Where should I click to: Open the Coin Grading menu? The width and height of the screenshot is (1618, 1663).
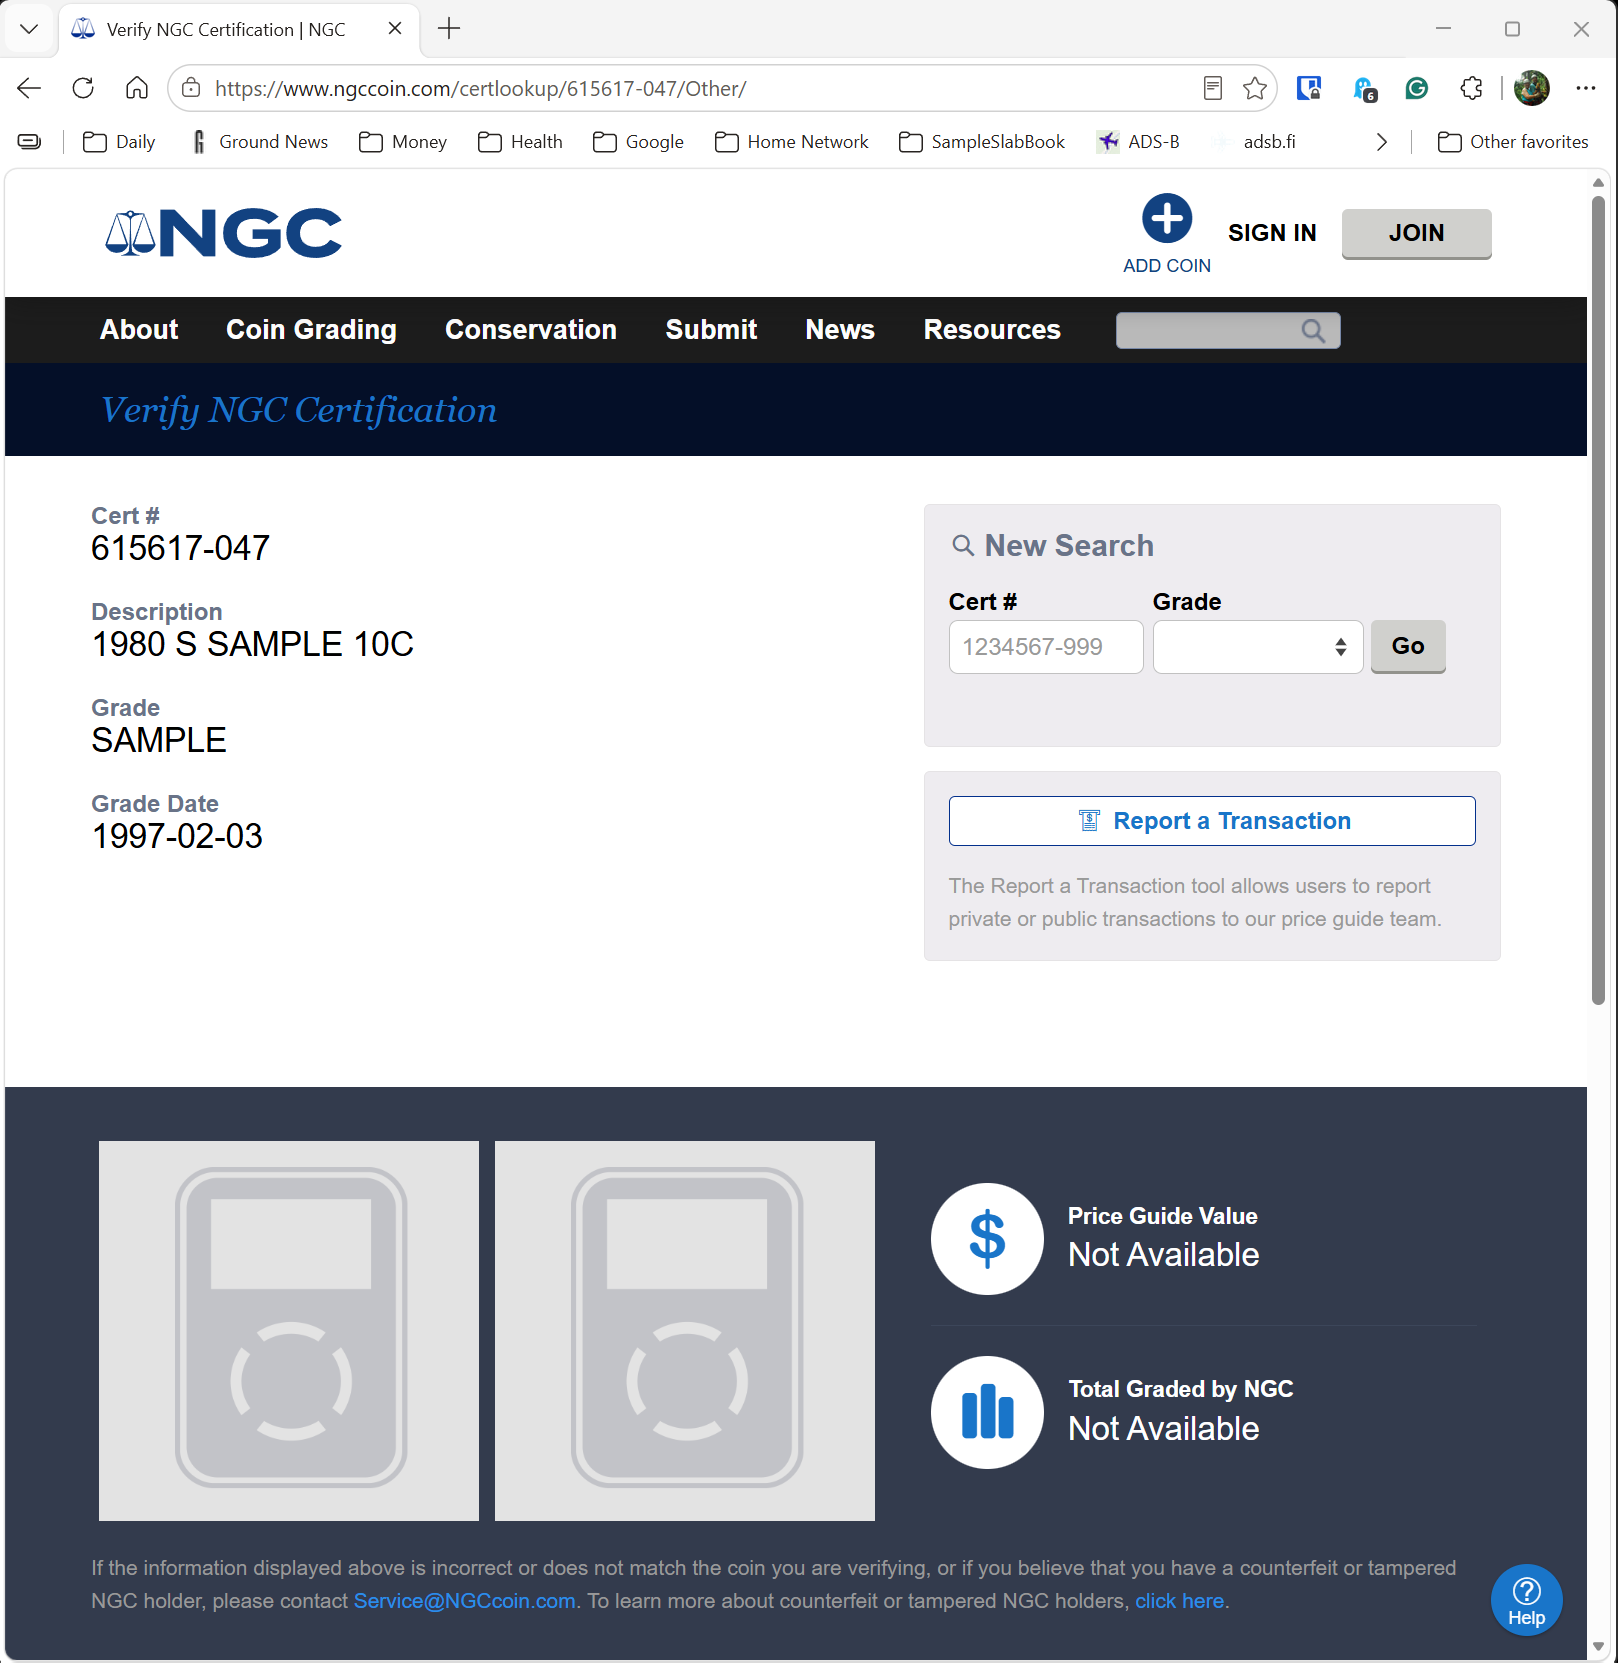311,330
